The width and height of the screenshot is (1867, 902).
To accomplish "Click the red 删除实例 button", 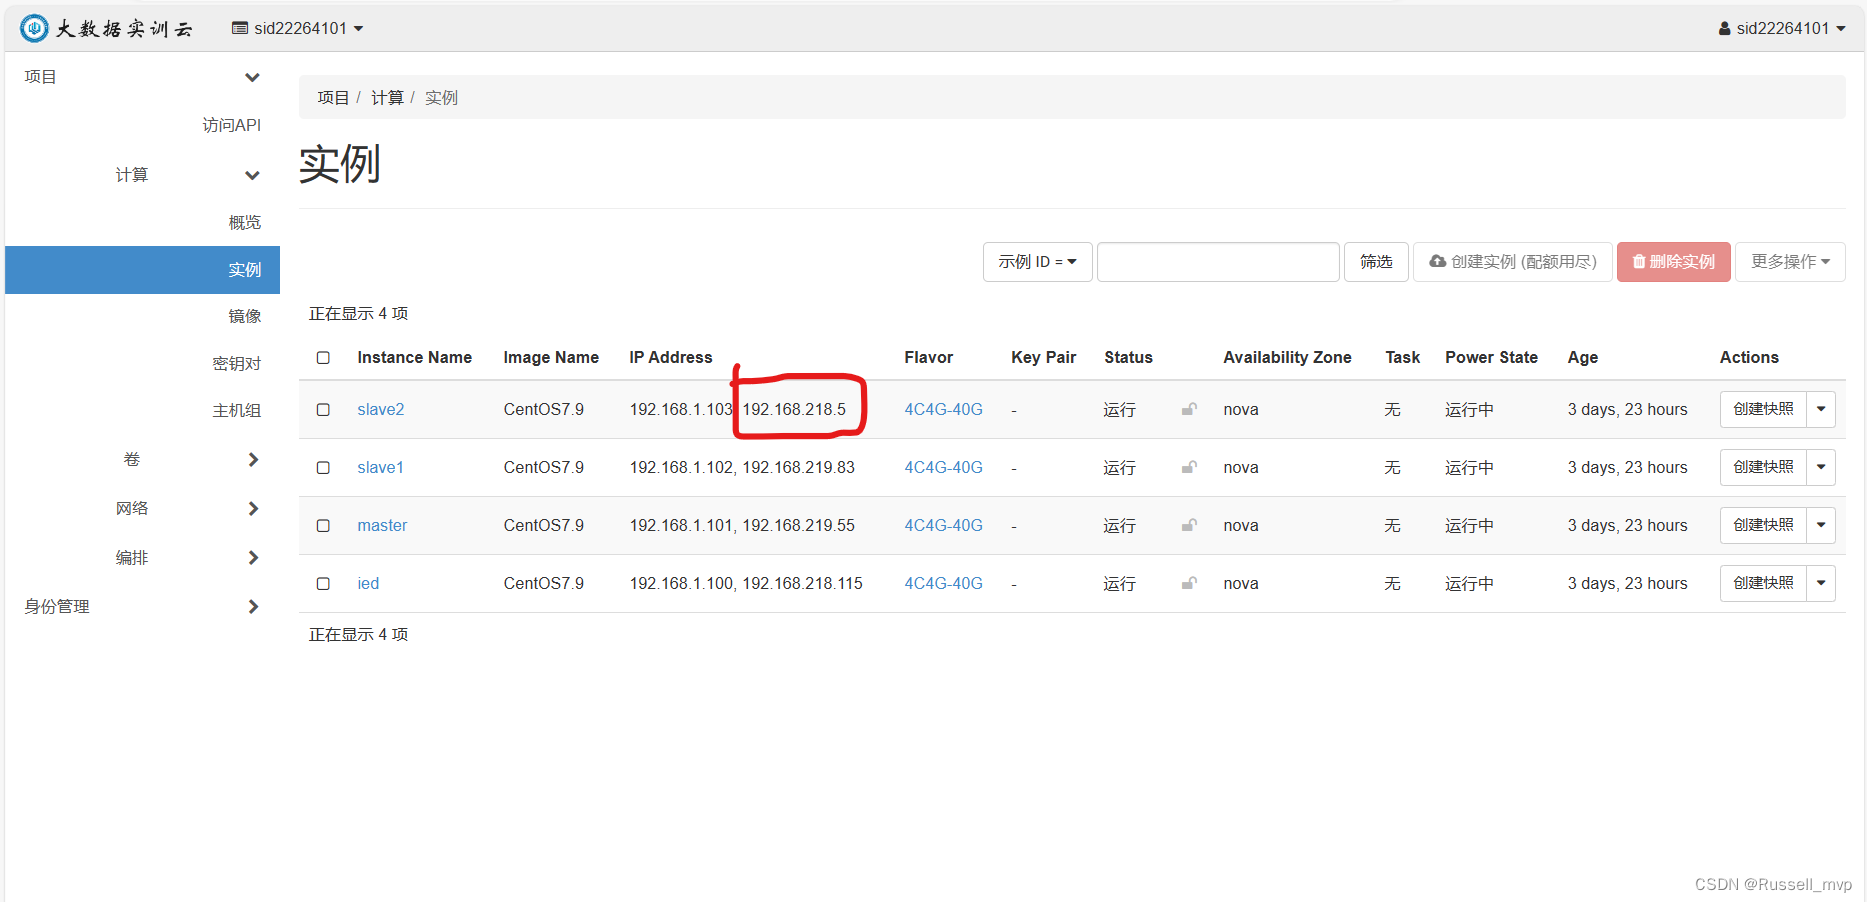I will point(1673,262).
